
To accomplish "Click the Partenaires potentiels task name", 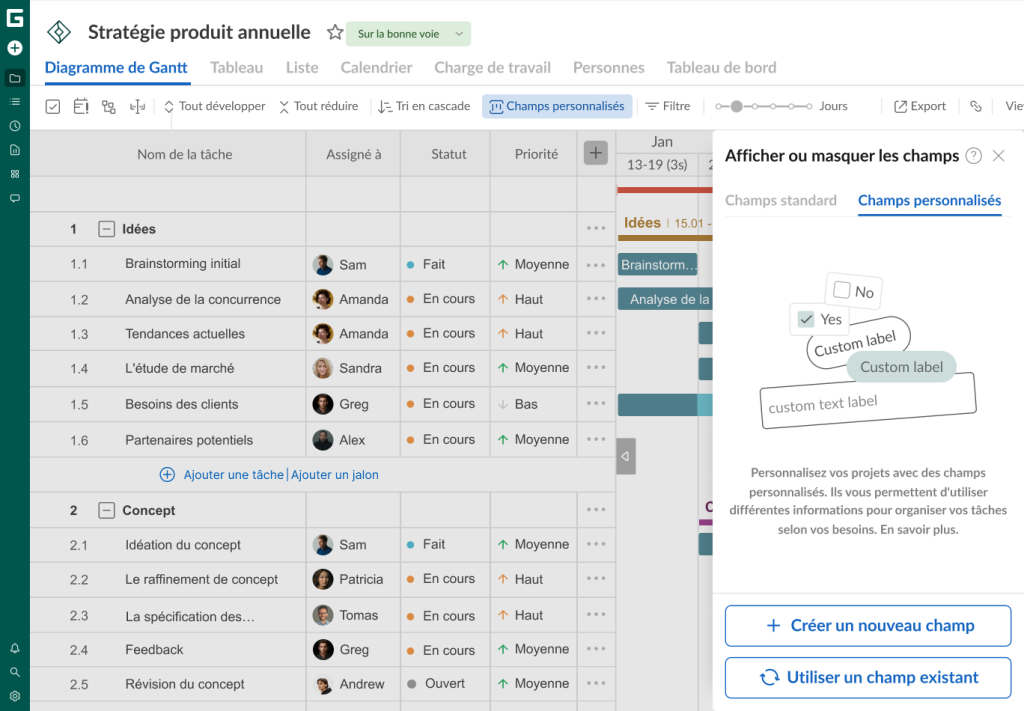I will pos(189,440).
